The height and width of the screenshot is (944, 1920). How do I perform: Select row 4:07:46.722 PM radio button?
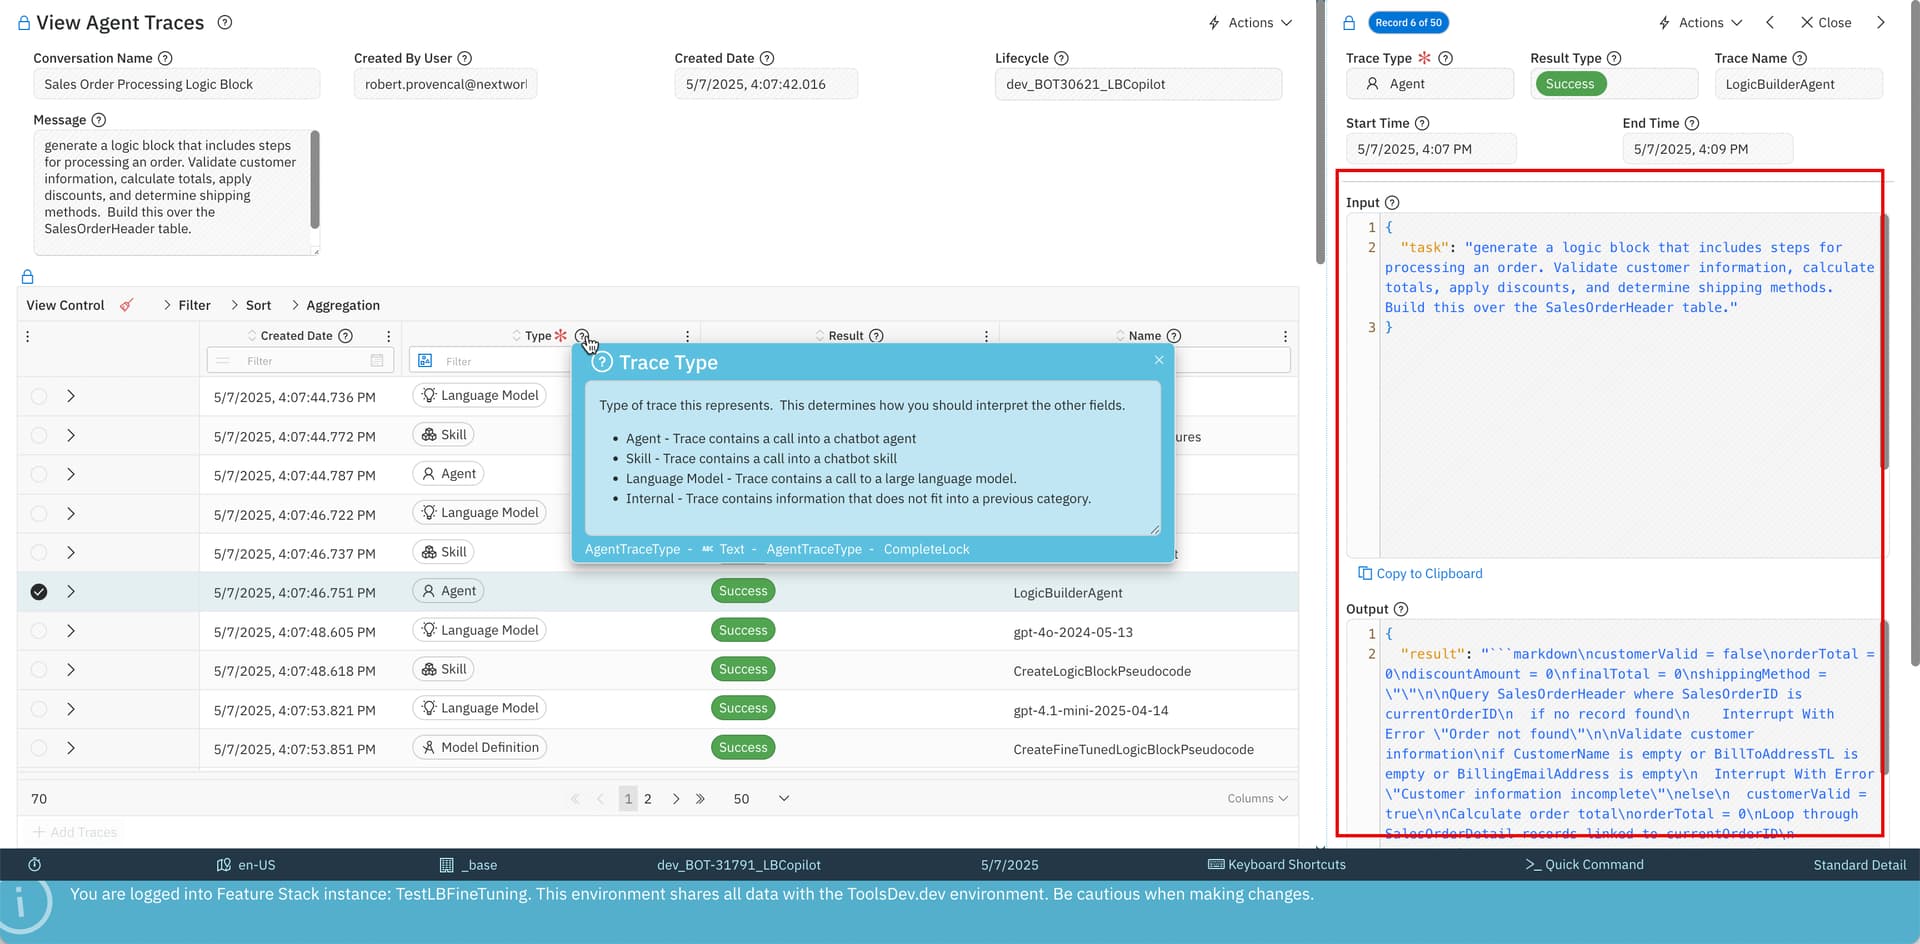(39, 513)
